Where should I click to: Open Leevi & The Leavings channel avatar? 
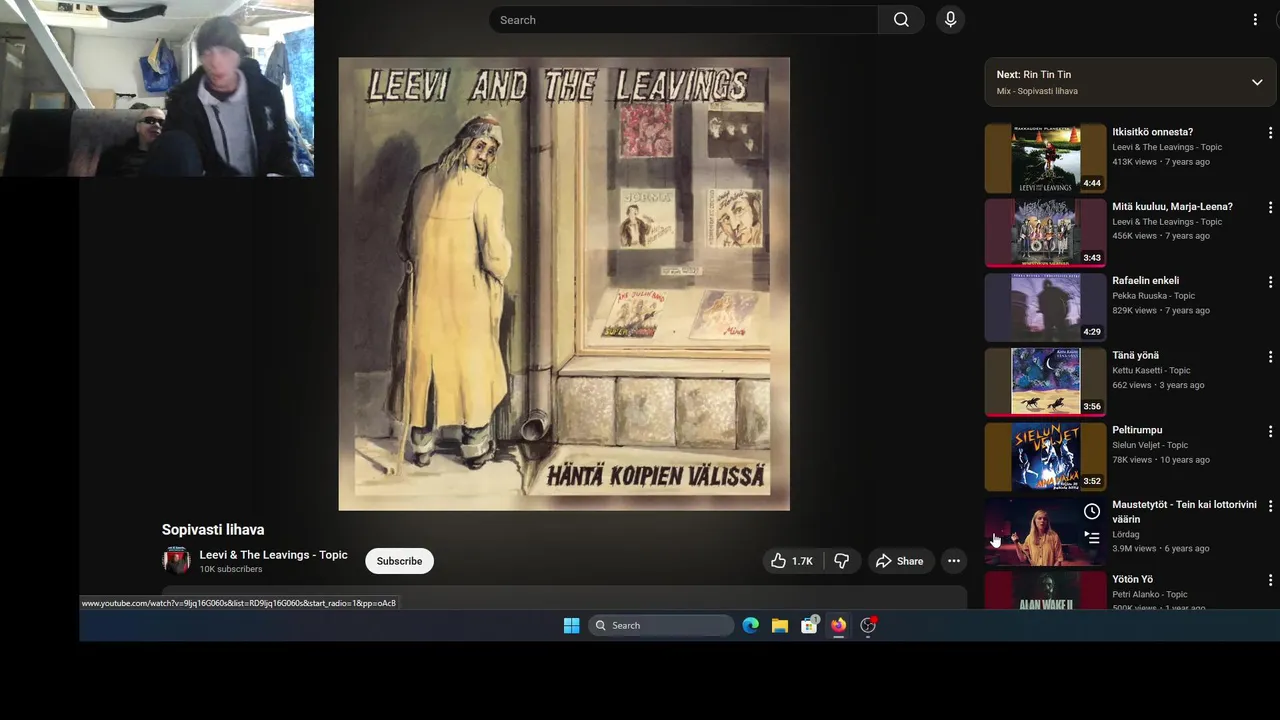[x=176, y=561]
